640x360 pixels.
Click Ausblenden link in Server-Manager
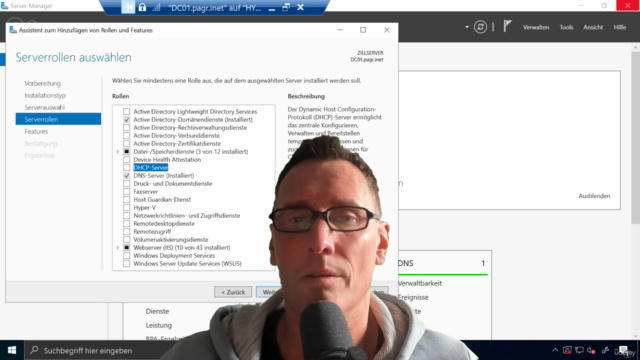click(594, 196)
